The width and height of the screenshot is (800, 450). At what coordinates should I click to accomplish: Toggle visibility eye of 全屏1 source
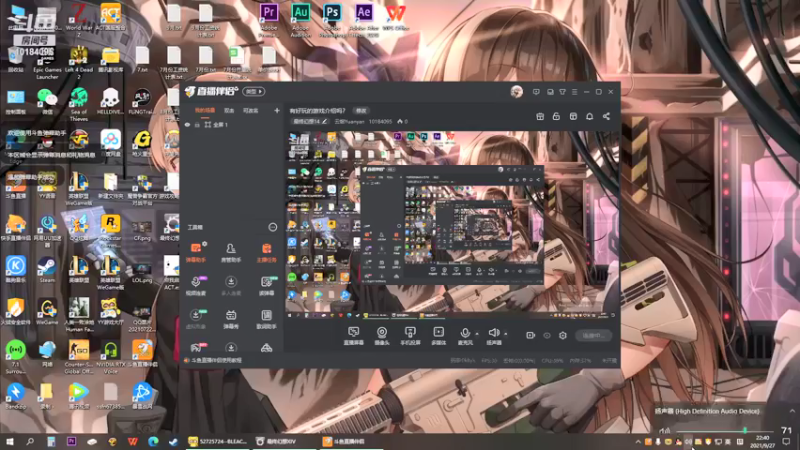pyautogui.click(x=187, y=124)
